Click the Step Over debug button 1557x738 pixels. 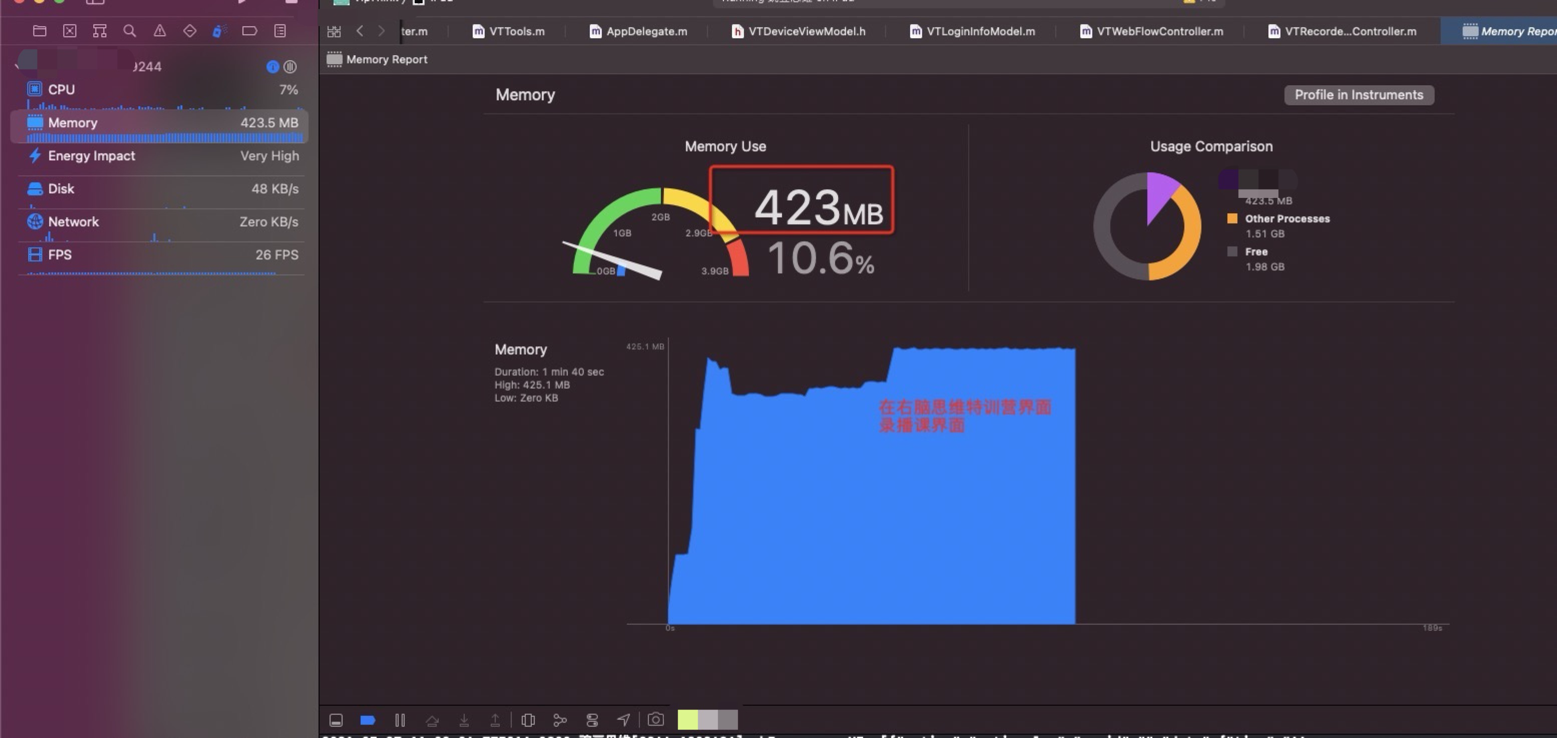pos(432,720)
